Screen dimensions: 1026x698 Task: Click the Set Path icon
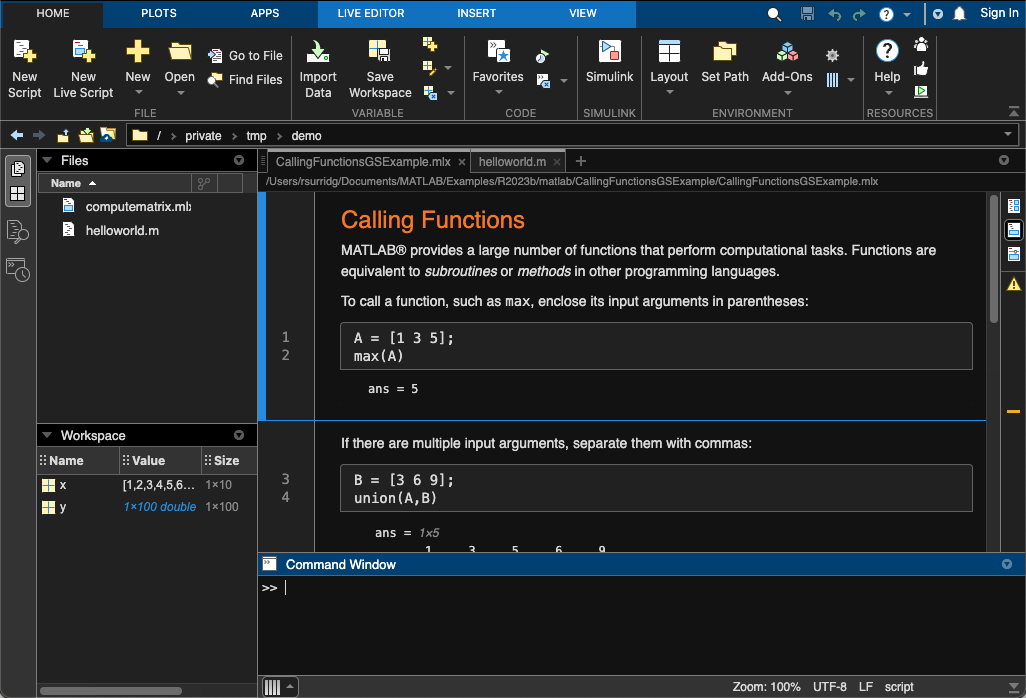(725, 52)
